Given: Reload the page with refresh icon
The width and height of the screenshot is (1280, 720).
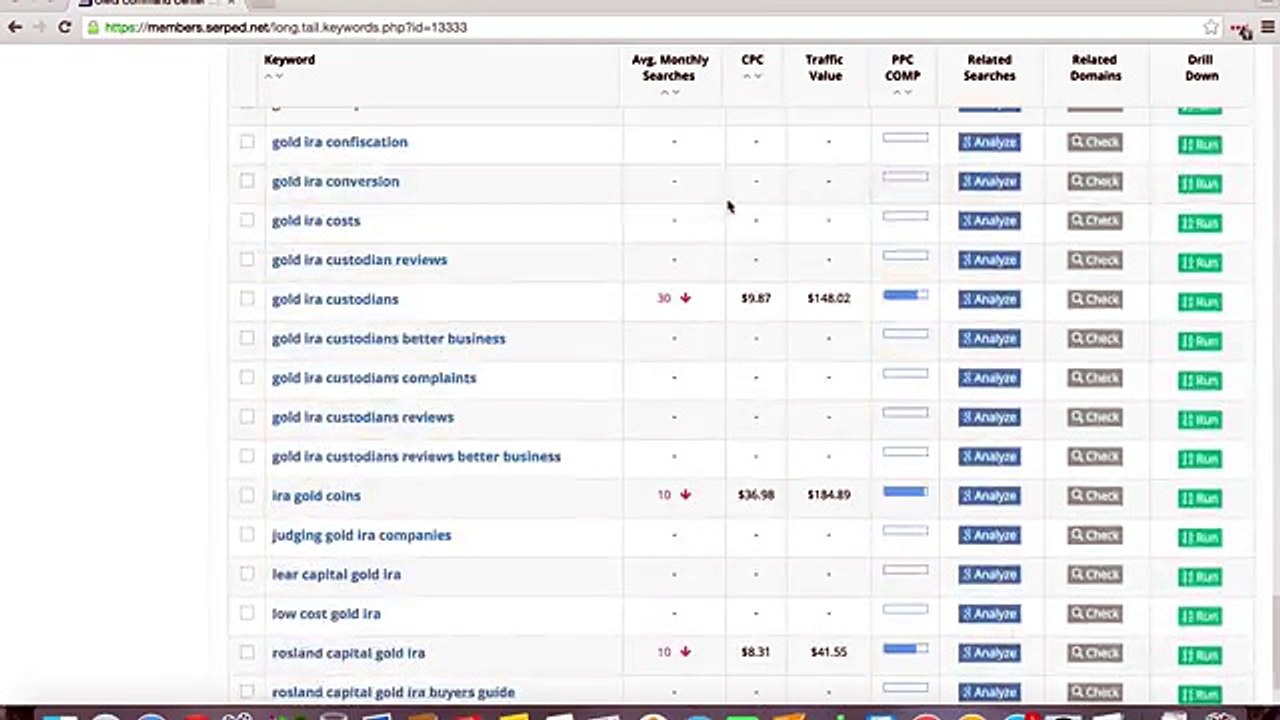Looking at the screenshot, I should (x=64, y=27).
